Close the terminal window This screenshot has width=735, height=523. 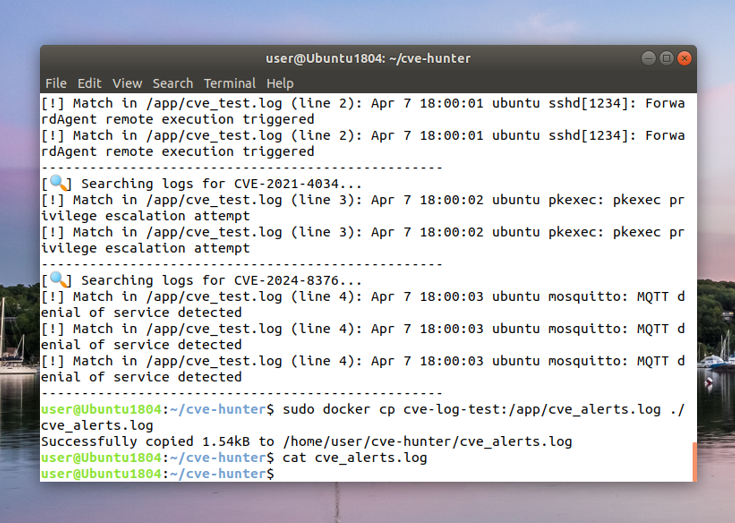pos(684,59)
